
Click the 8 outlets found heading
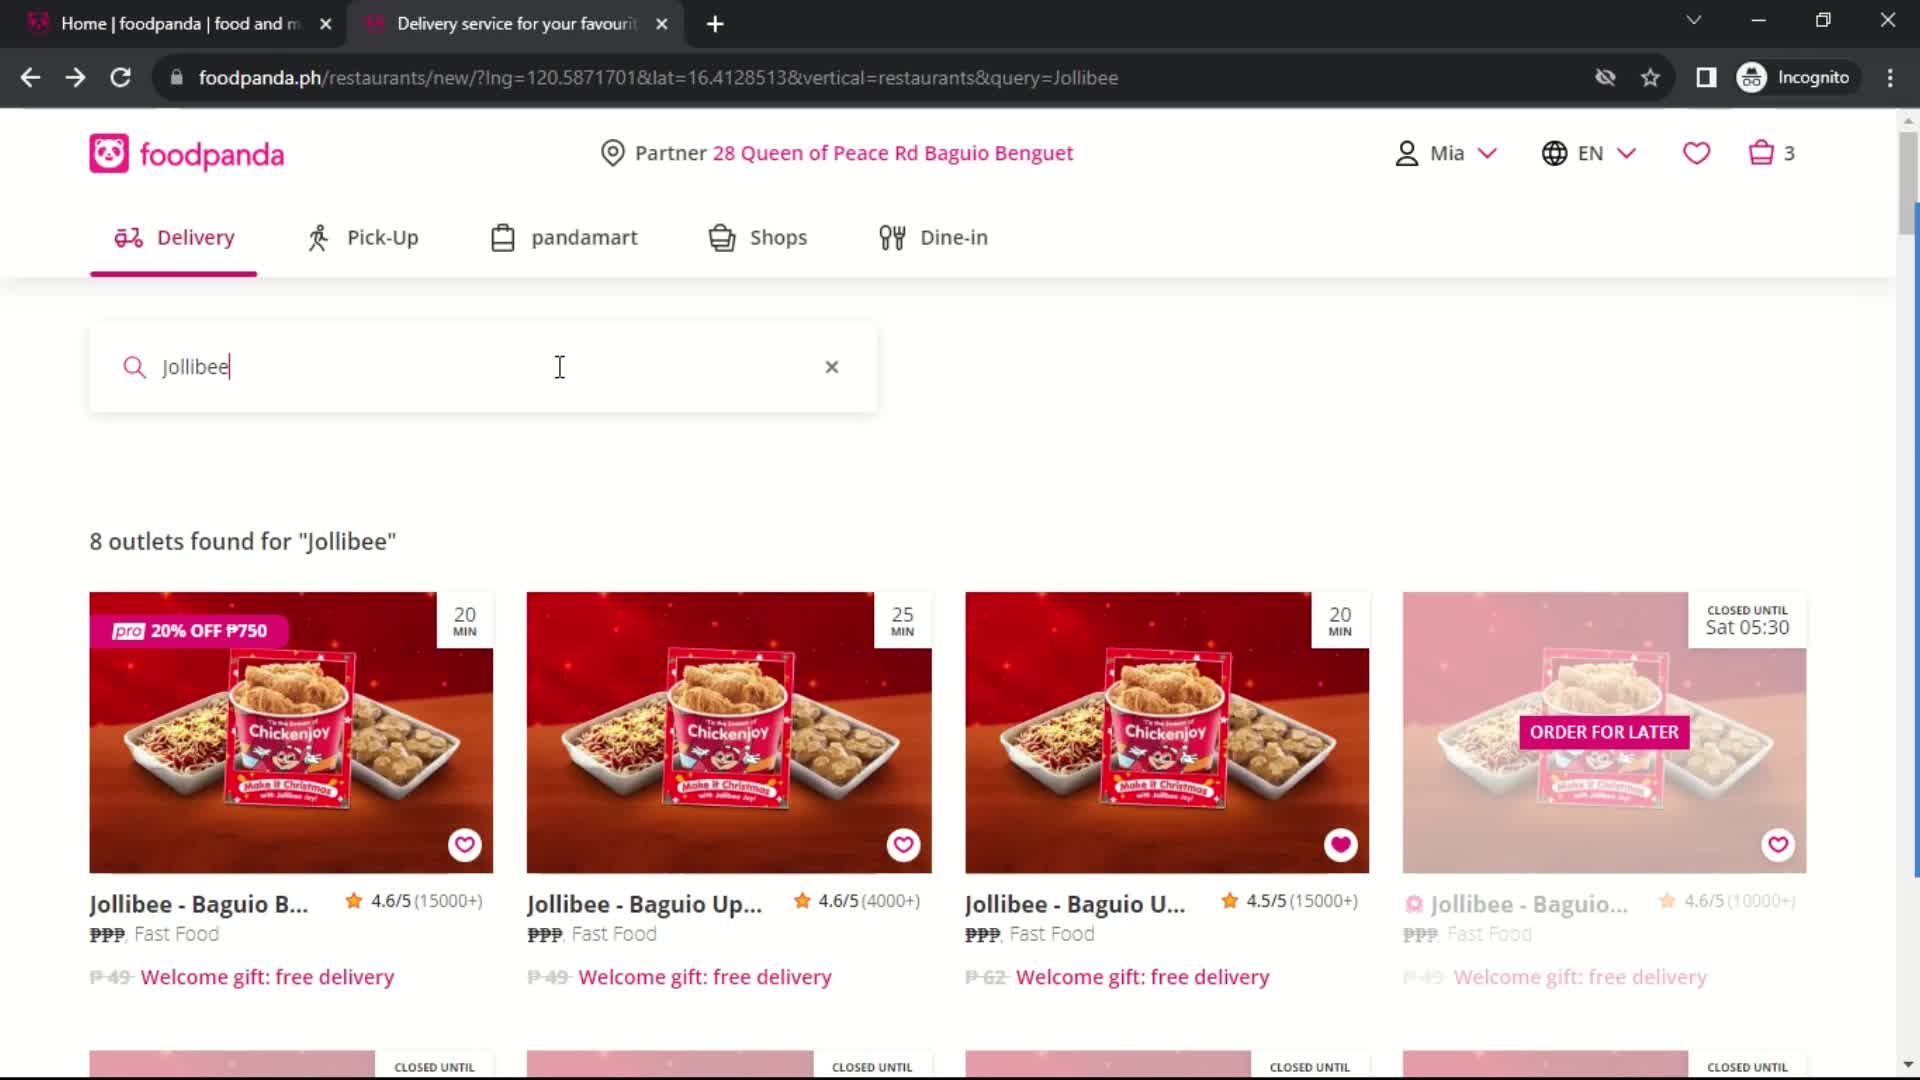tap(242, 541)
